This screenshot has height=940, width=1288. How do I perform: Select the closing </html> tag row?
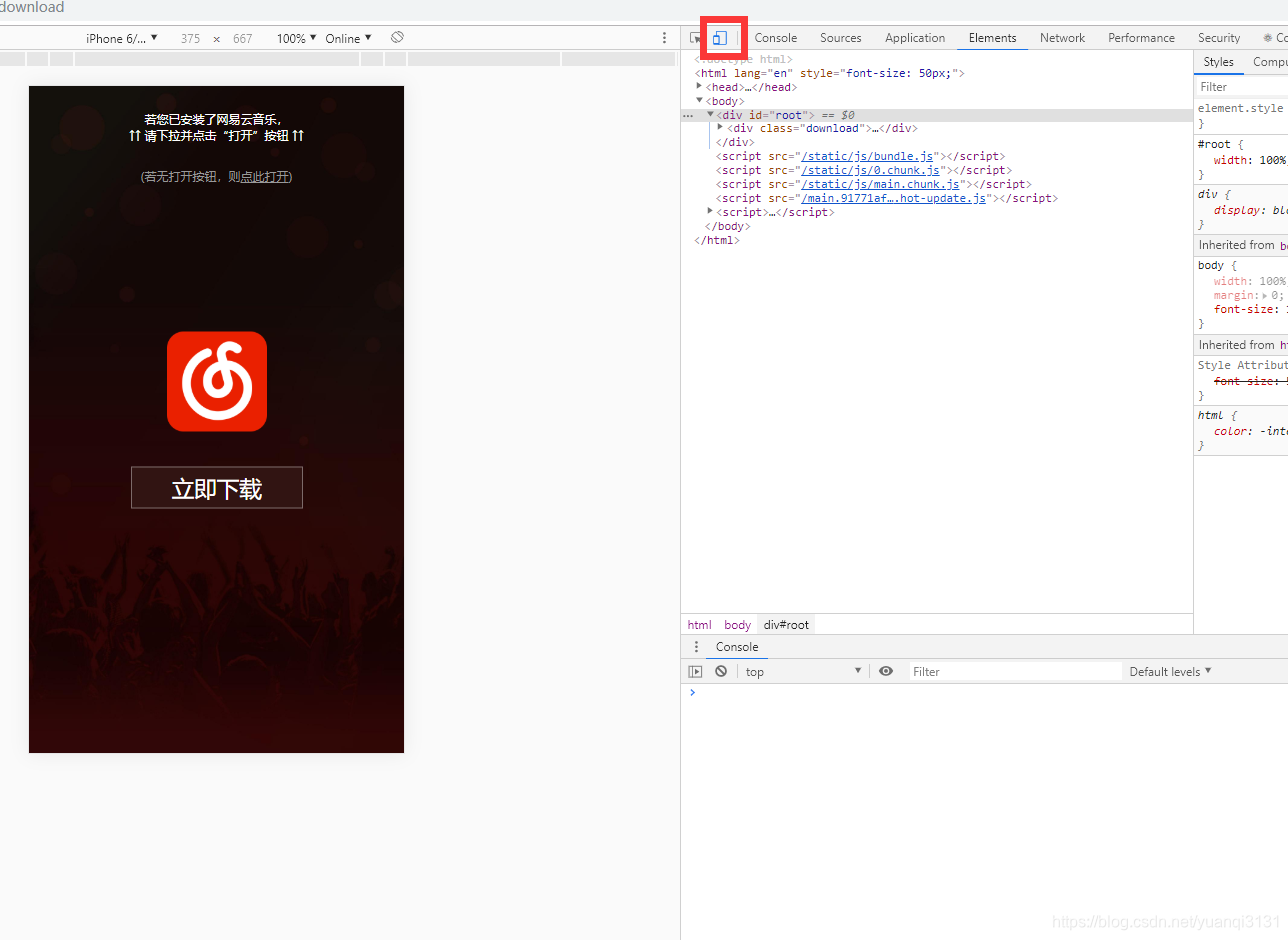tap(937, 240)
